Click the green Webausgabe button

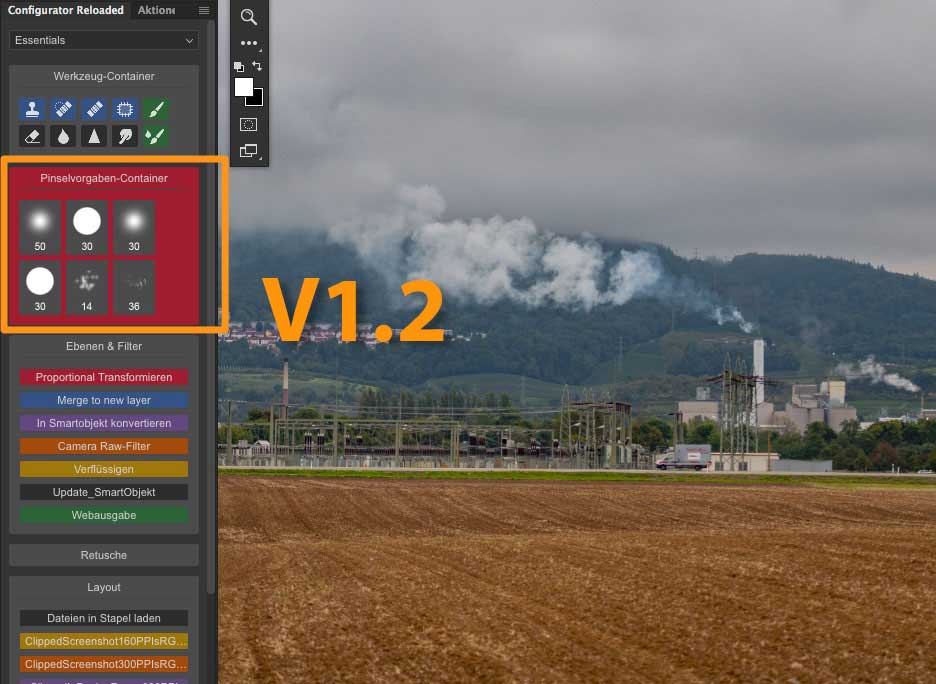[x=104, y=515]
